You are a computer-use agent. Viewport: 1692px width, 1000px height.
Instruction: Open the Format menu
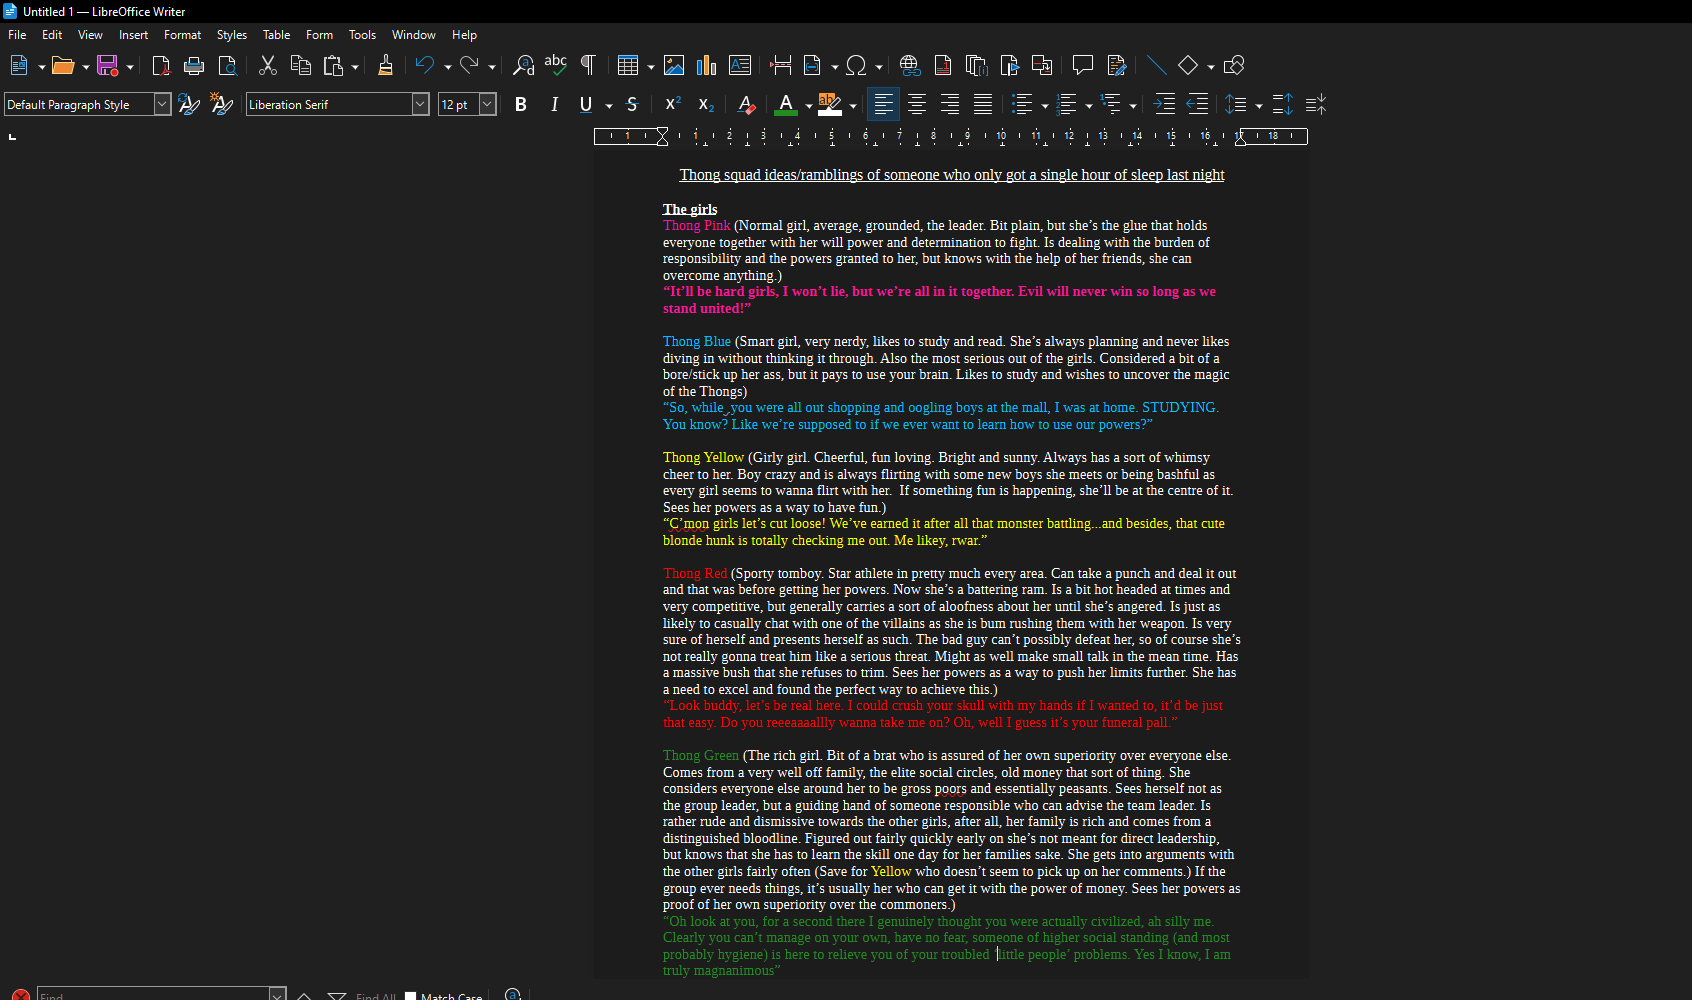182,35
